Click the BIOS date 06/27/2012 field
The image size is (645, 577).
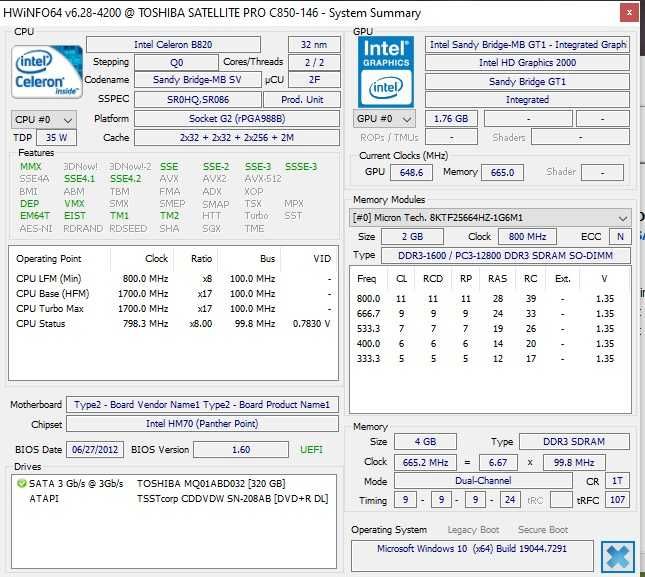[x=95, y=450]
